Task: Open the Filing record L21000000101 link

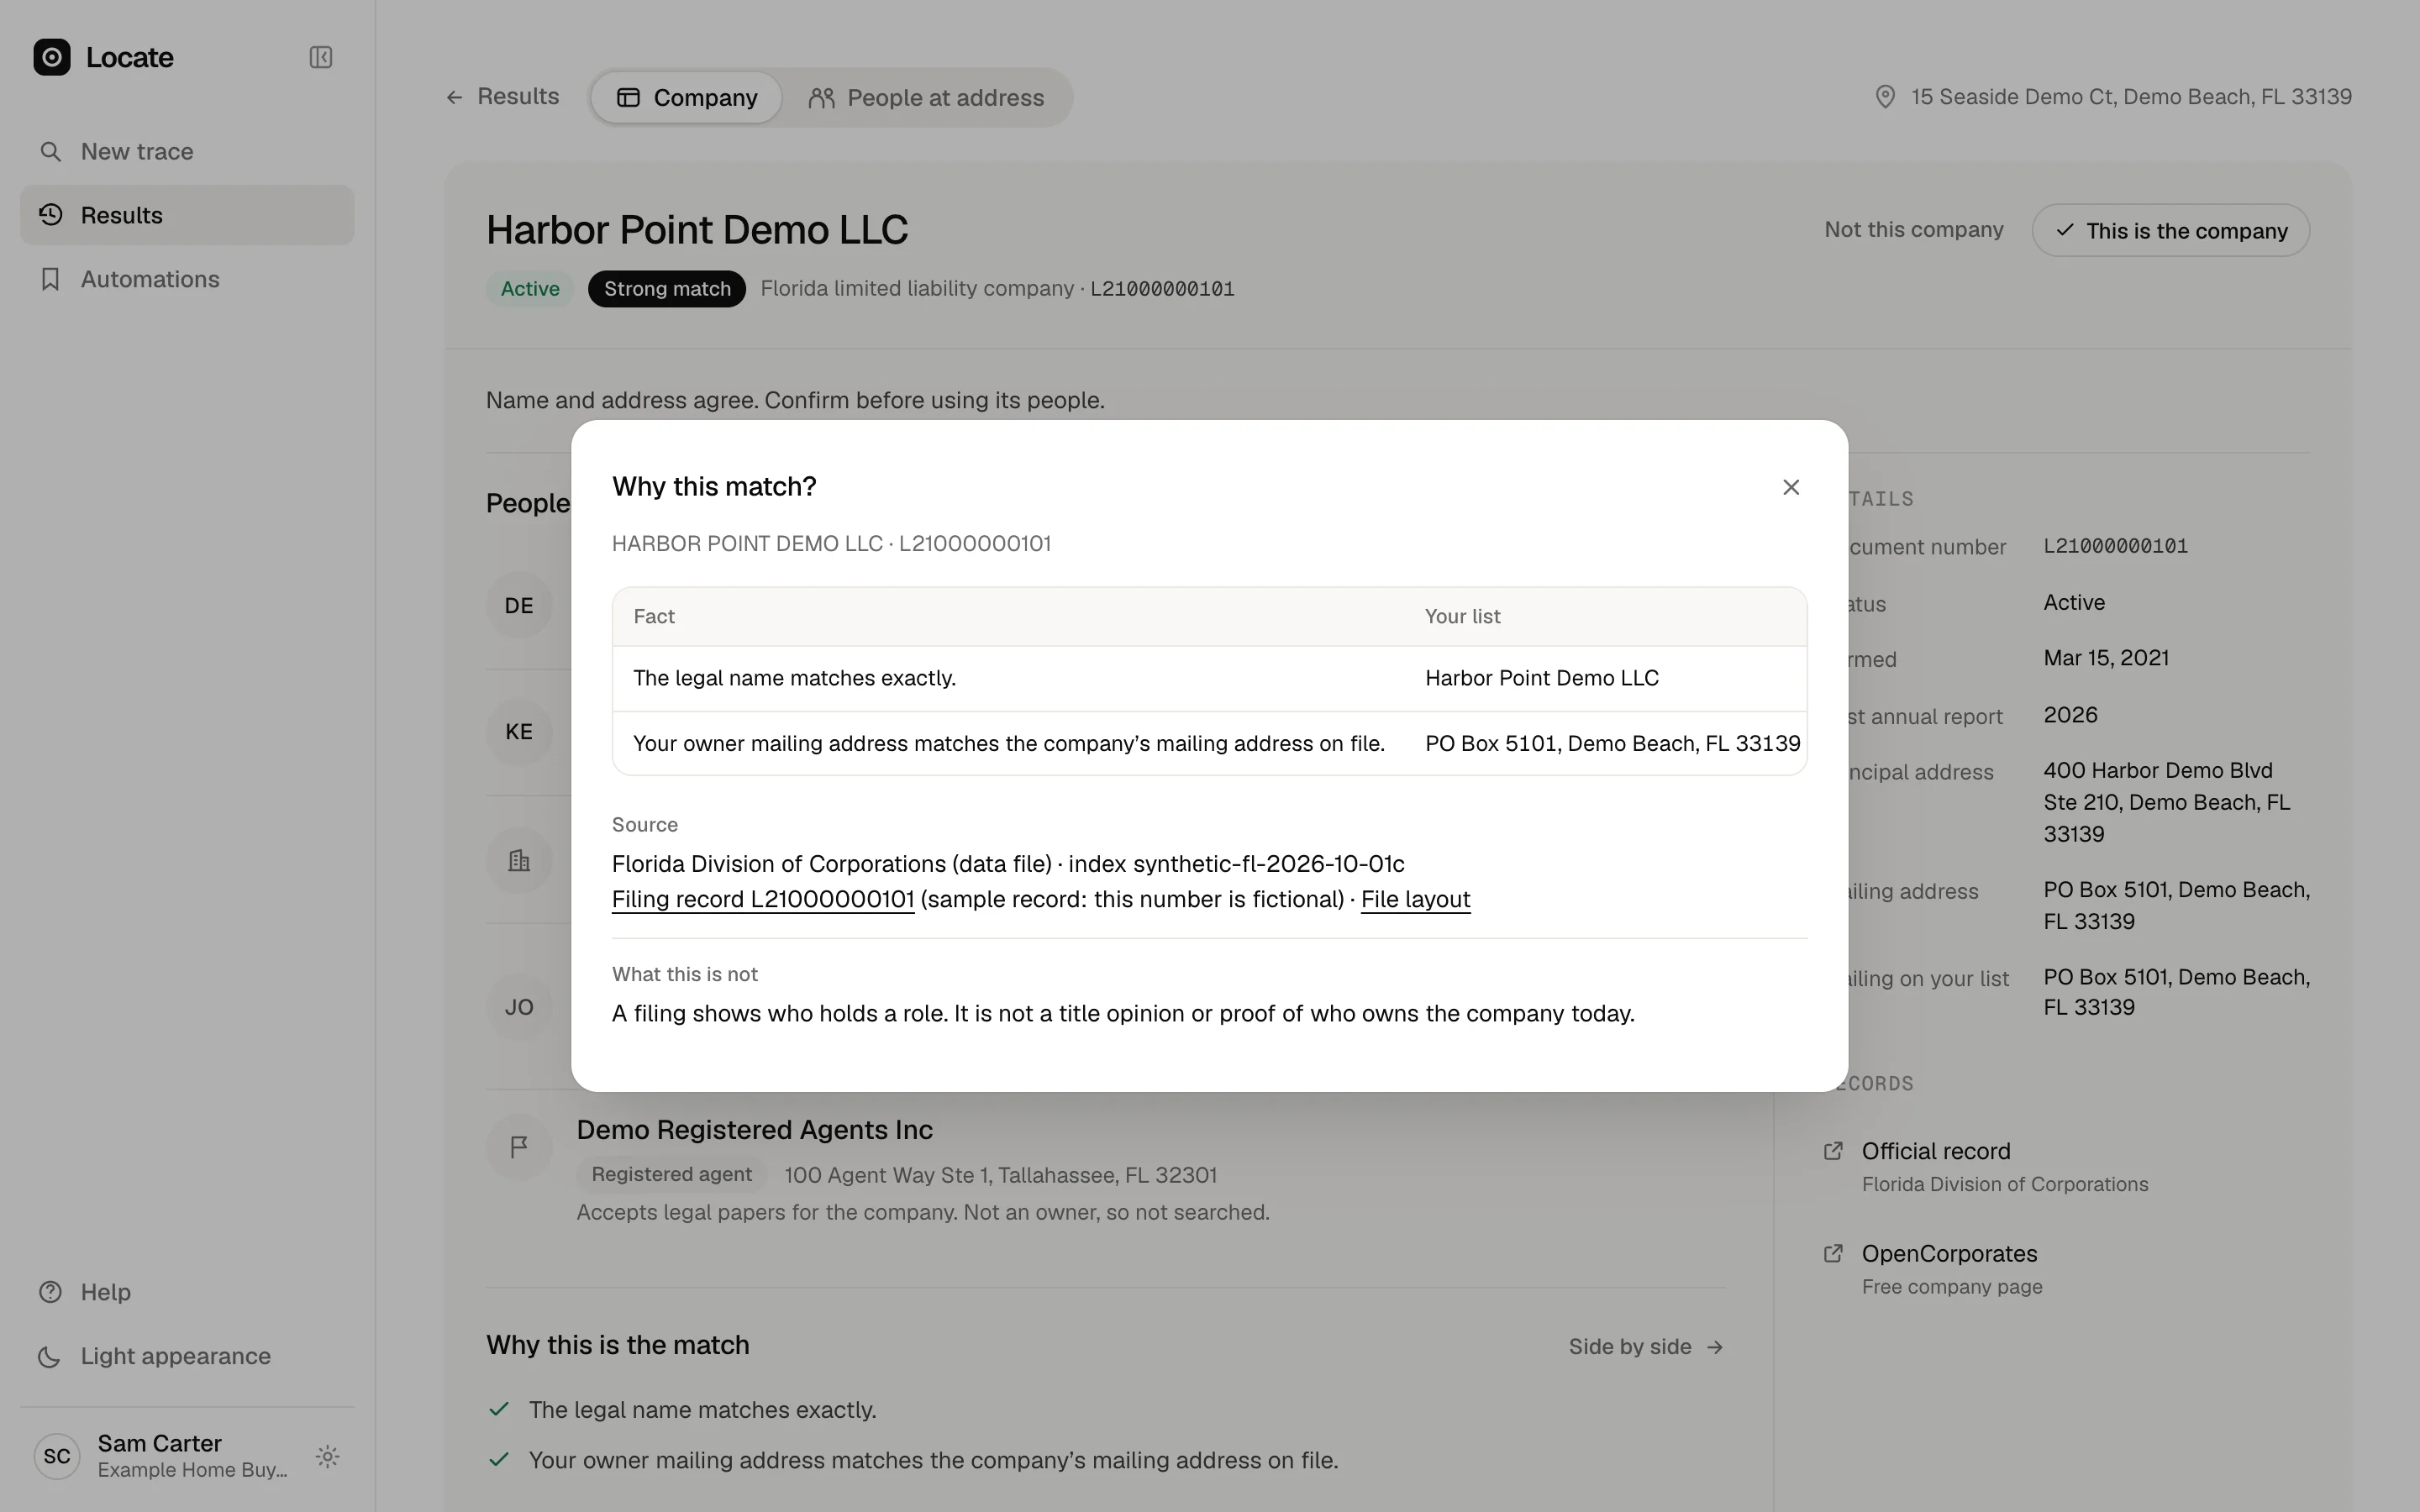Action: pos(763,899)
